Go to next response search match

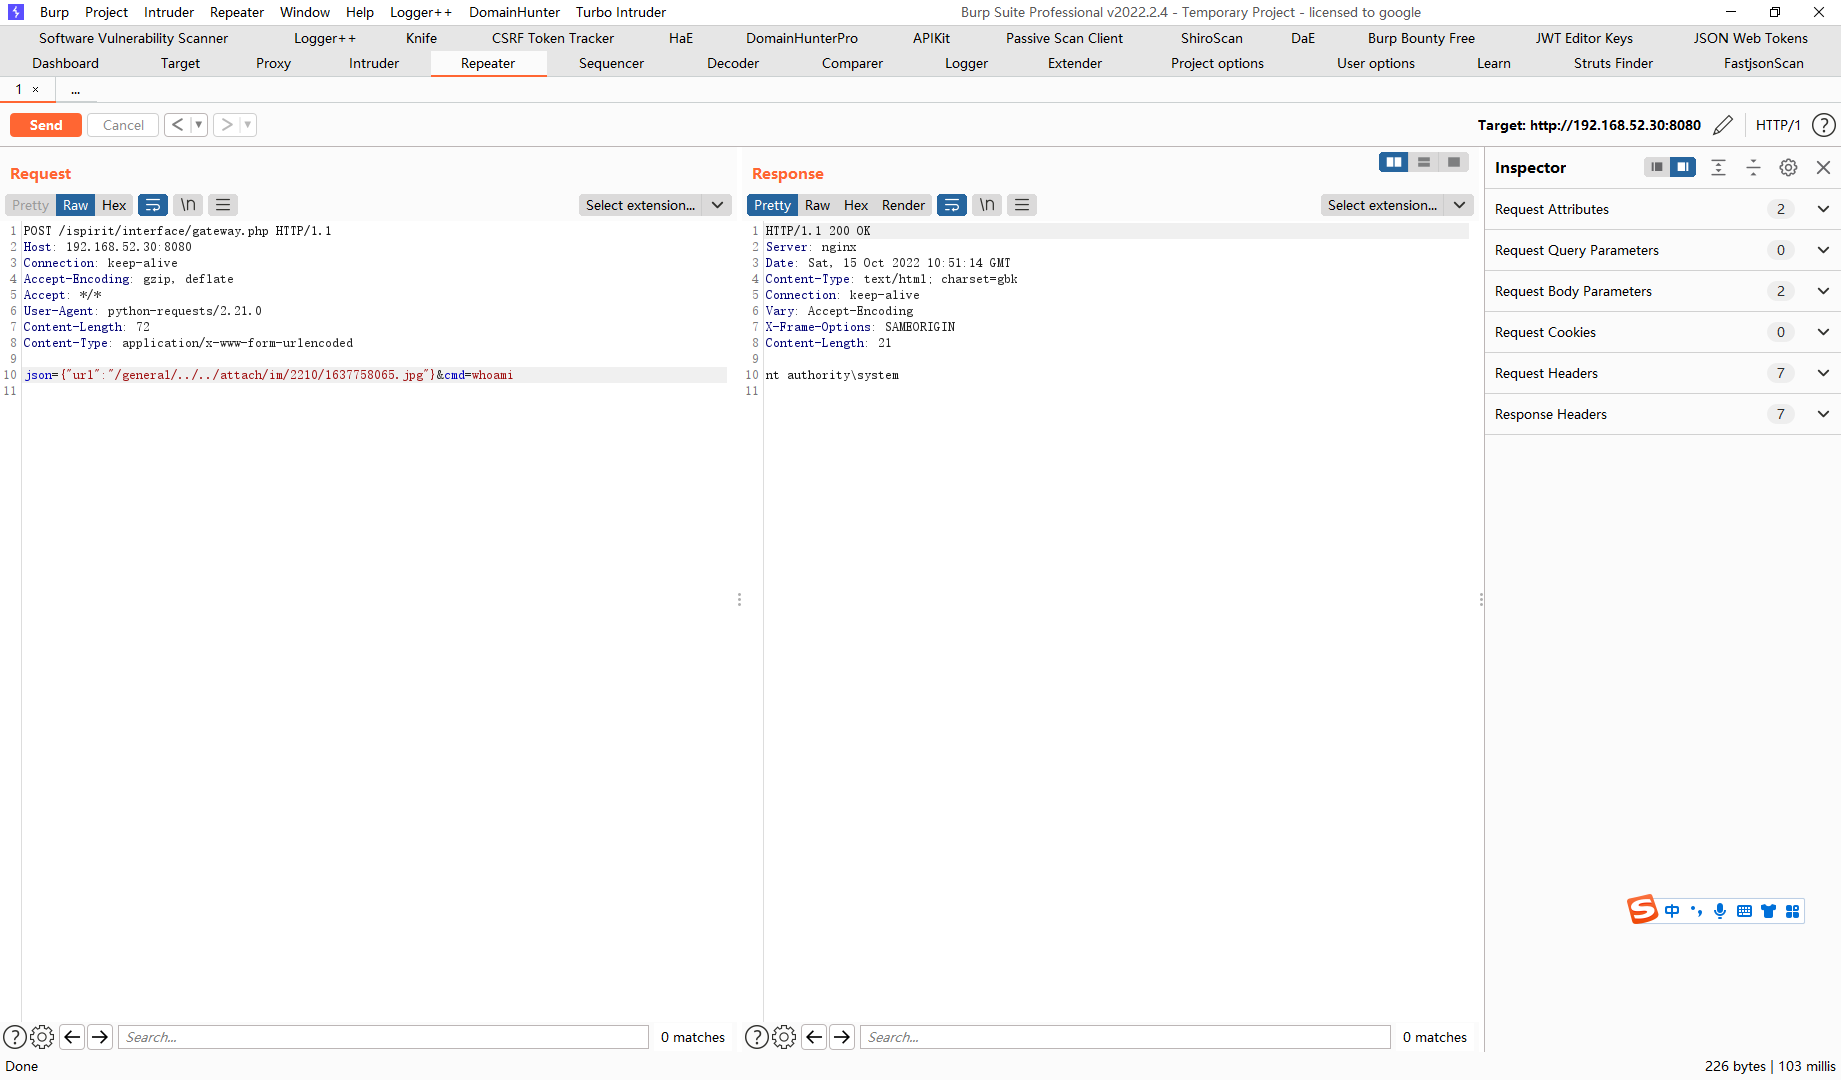[842, 1037]
